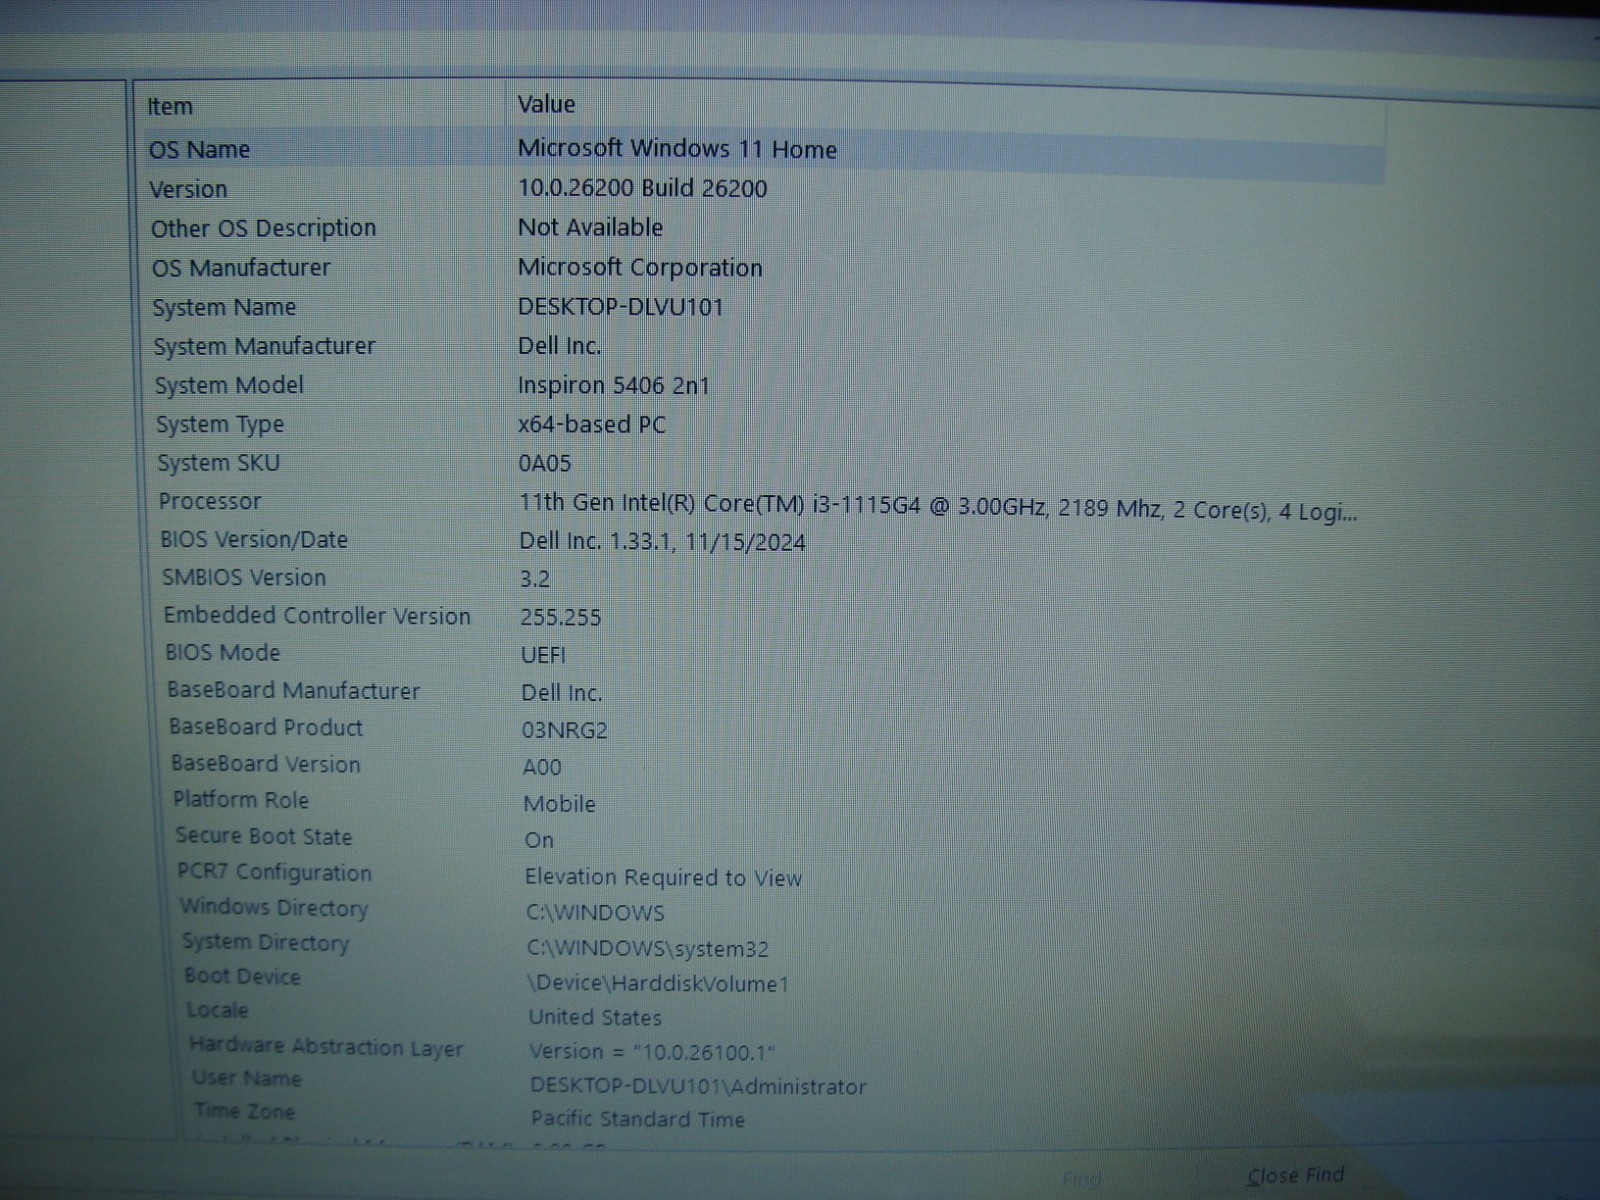Click the Close Find button
The height and width of the screenshot is (1200, 1600).
[x=1295, y=1175]
